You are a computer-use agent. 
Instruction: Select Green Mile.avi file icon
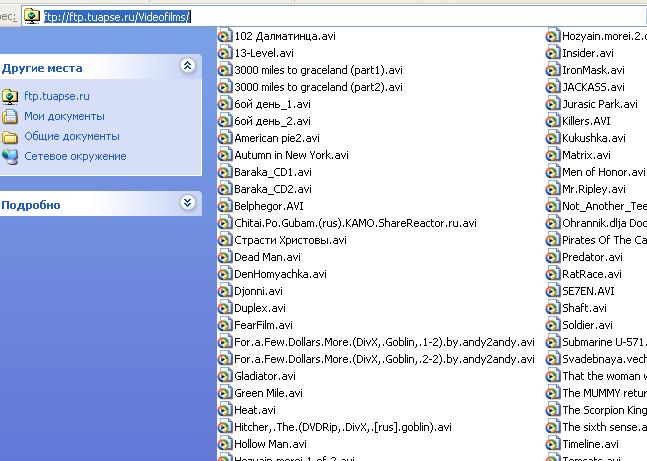click(x=224, y=393)
